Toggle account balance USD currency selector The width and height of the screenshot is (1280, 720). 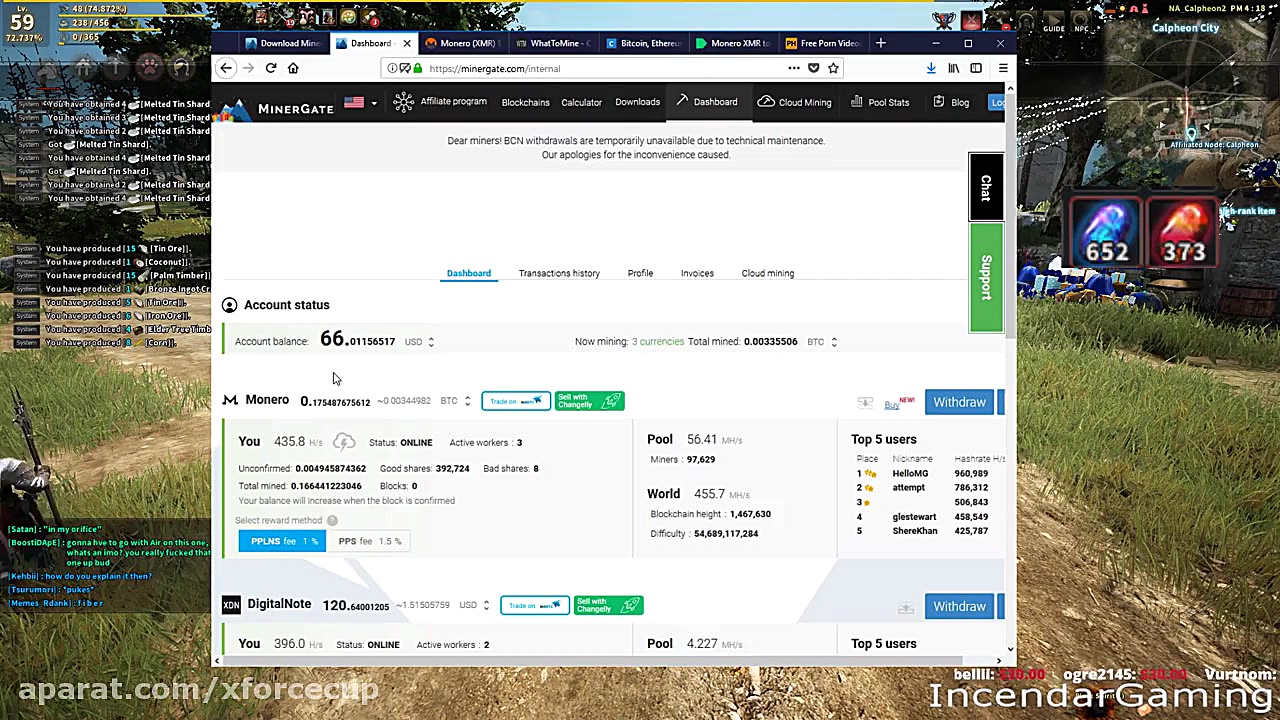click(431, 342)
